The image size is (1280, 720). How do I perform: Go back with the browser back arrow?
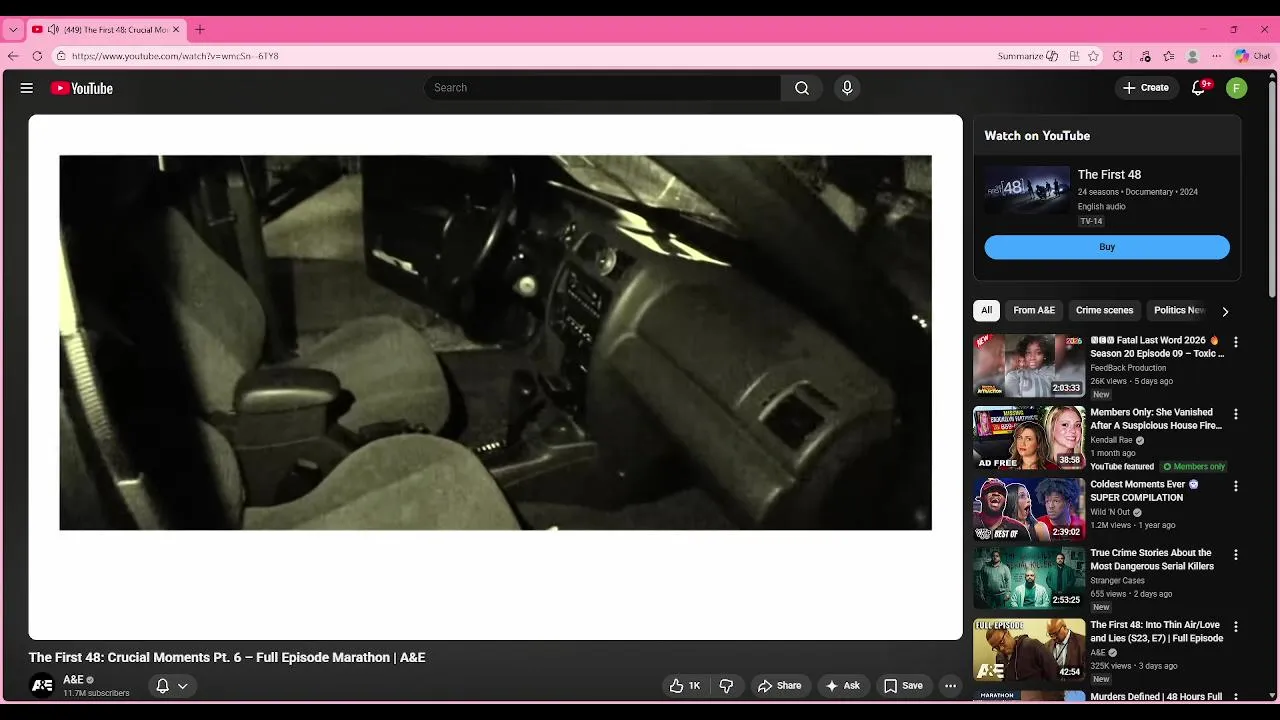pyautogui.click(x=13, y=56)
